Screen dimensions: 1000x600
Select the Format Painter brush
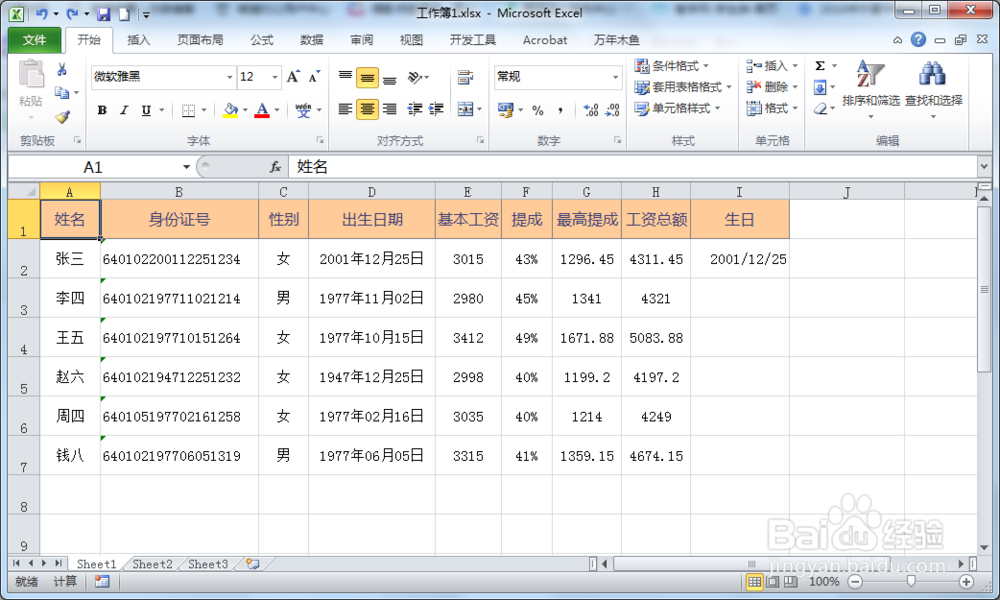[x=62, y=117]
